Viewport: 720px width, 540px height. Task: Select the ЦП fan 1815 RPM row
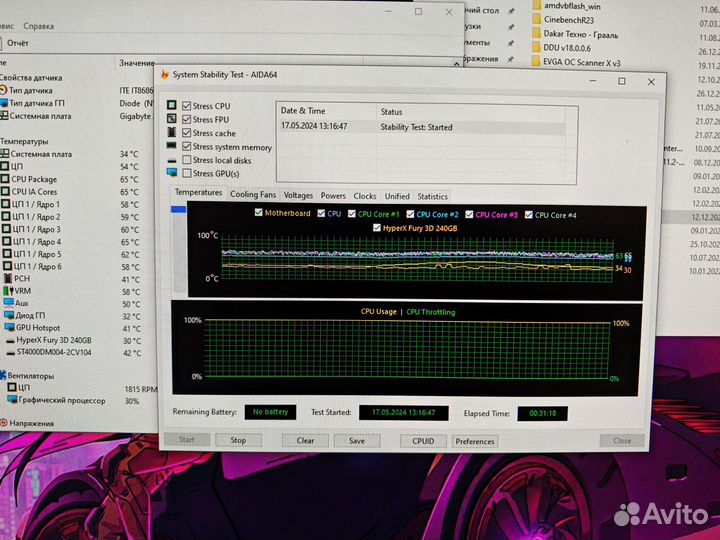click(x=78, y=388)
